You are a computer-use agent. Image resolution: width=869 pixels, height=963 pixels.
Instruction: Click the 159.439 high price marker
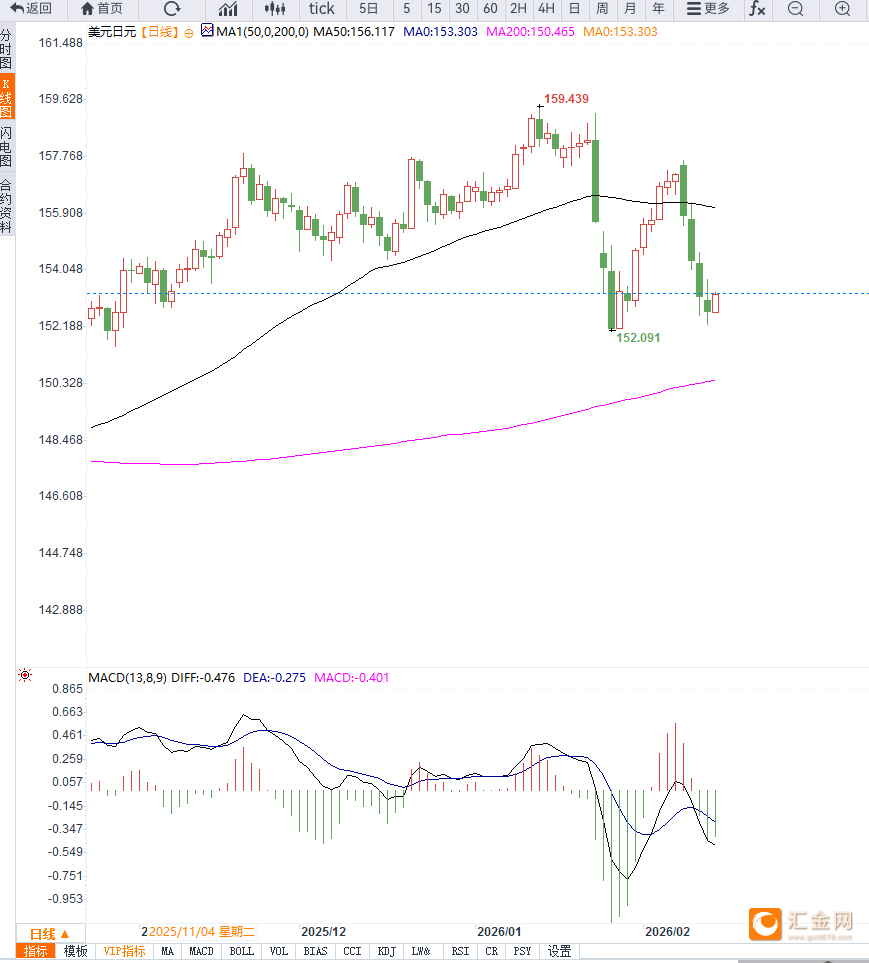[x=565, y=99]
